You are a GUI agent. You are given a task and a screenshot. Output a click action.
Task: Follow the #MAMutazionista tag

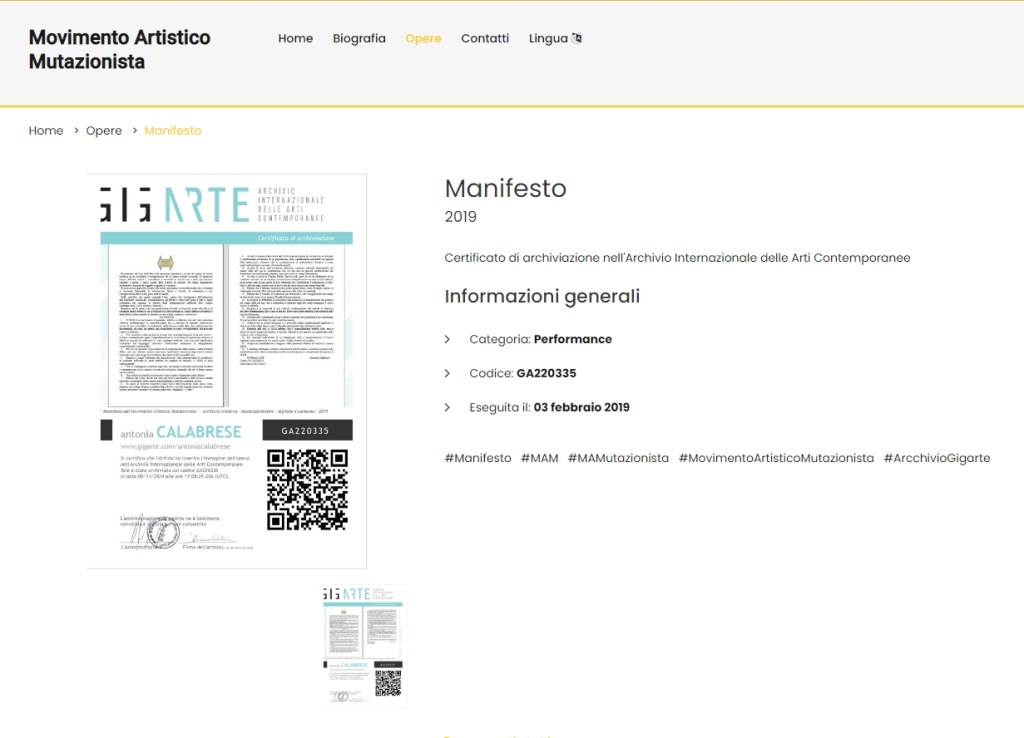coord(618,458)
